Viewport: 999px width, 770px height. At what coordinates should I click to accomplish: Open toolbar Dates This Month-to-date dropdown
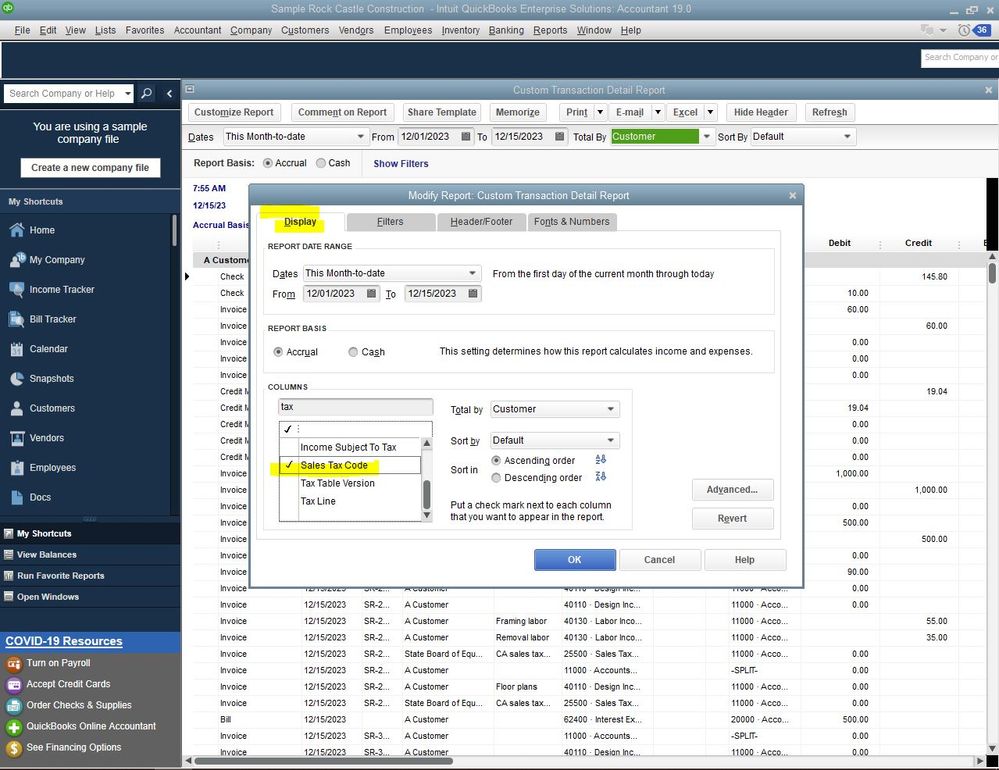(360, 136)
